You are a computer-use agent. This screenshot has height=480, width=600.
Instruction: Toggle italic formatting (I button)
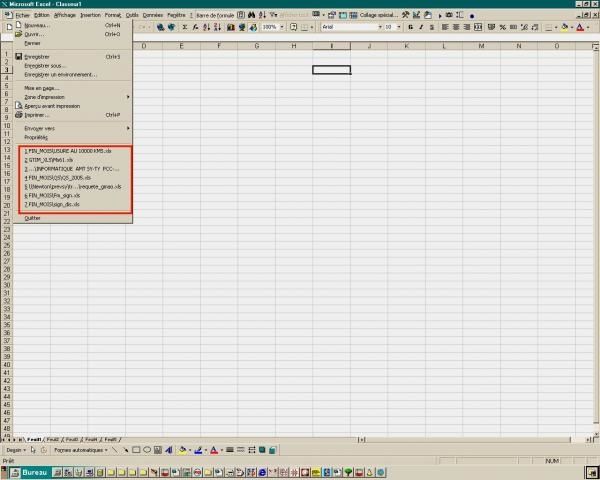421,27
